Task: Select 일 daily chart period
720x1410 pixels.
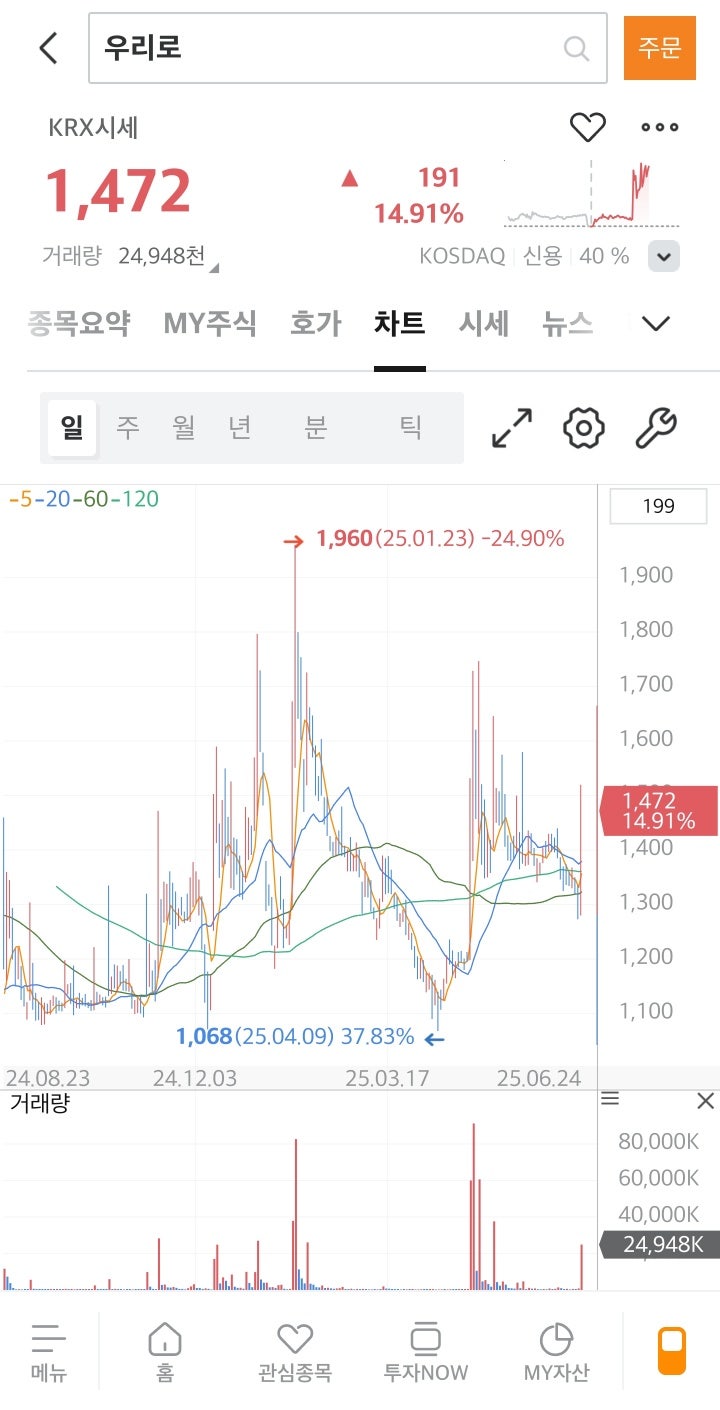Action: pyautogui.click(x=72, y=428)
